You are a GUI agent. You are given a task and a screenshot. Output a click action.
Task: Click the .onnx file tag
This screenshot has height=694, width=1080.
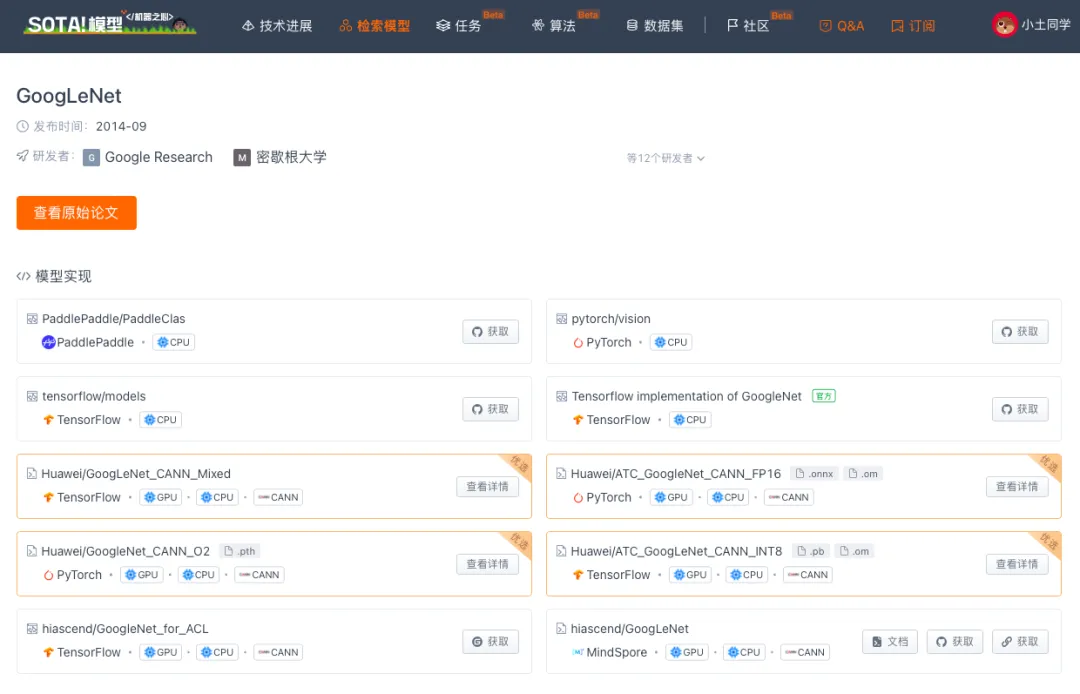(815, 474)
